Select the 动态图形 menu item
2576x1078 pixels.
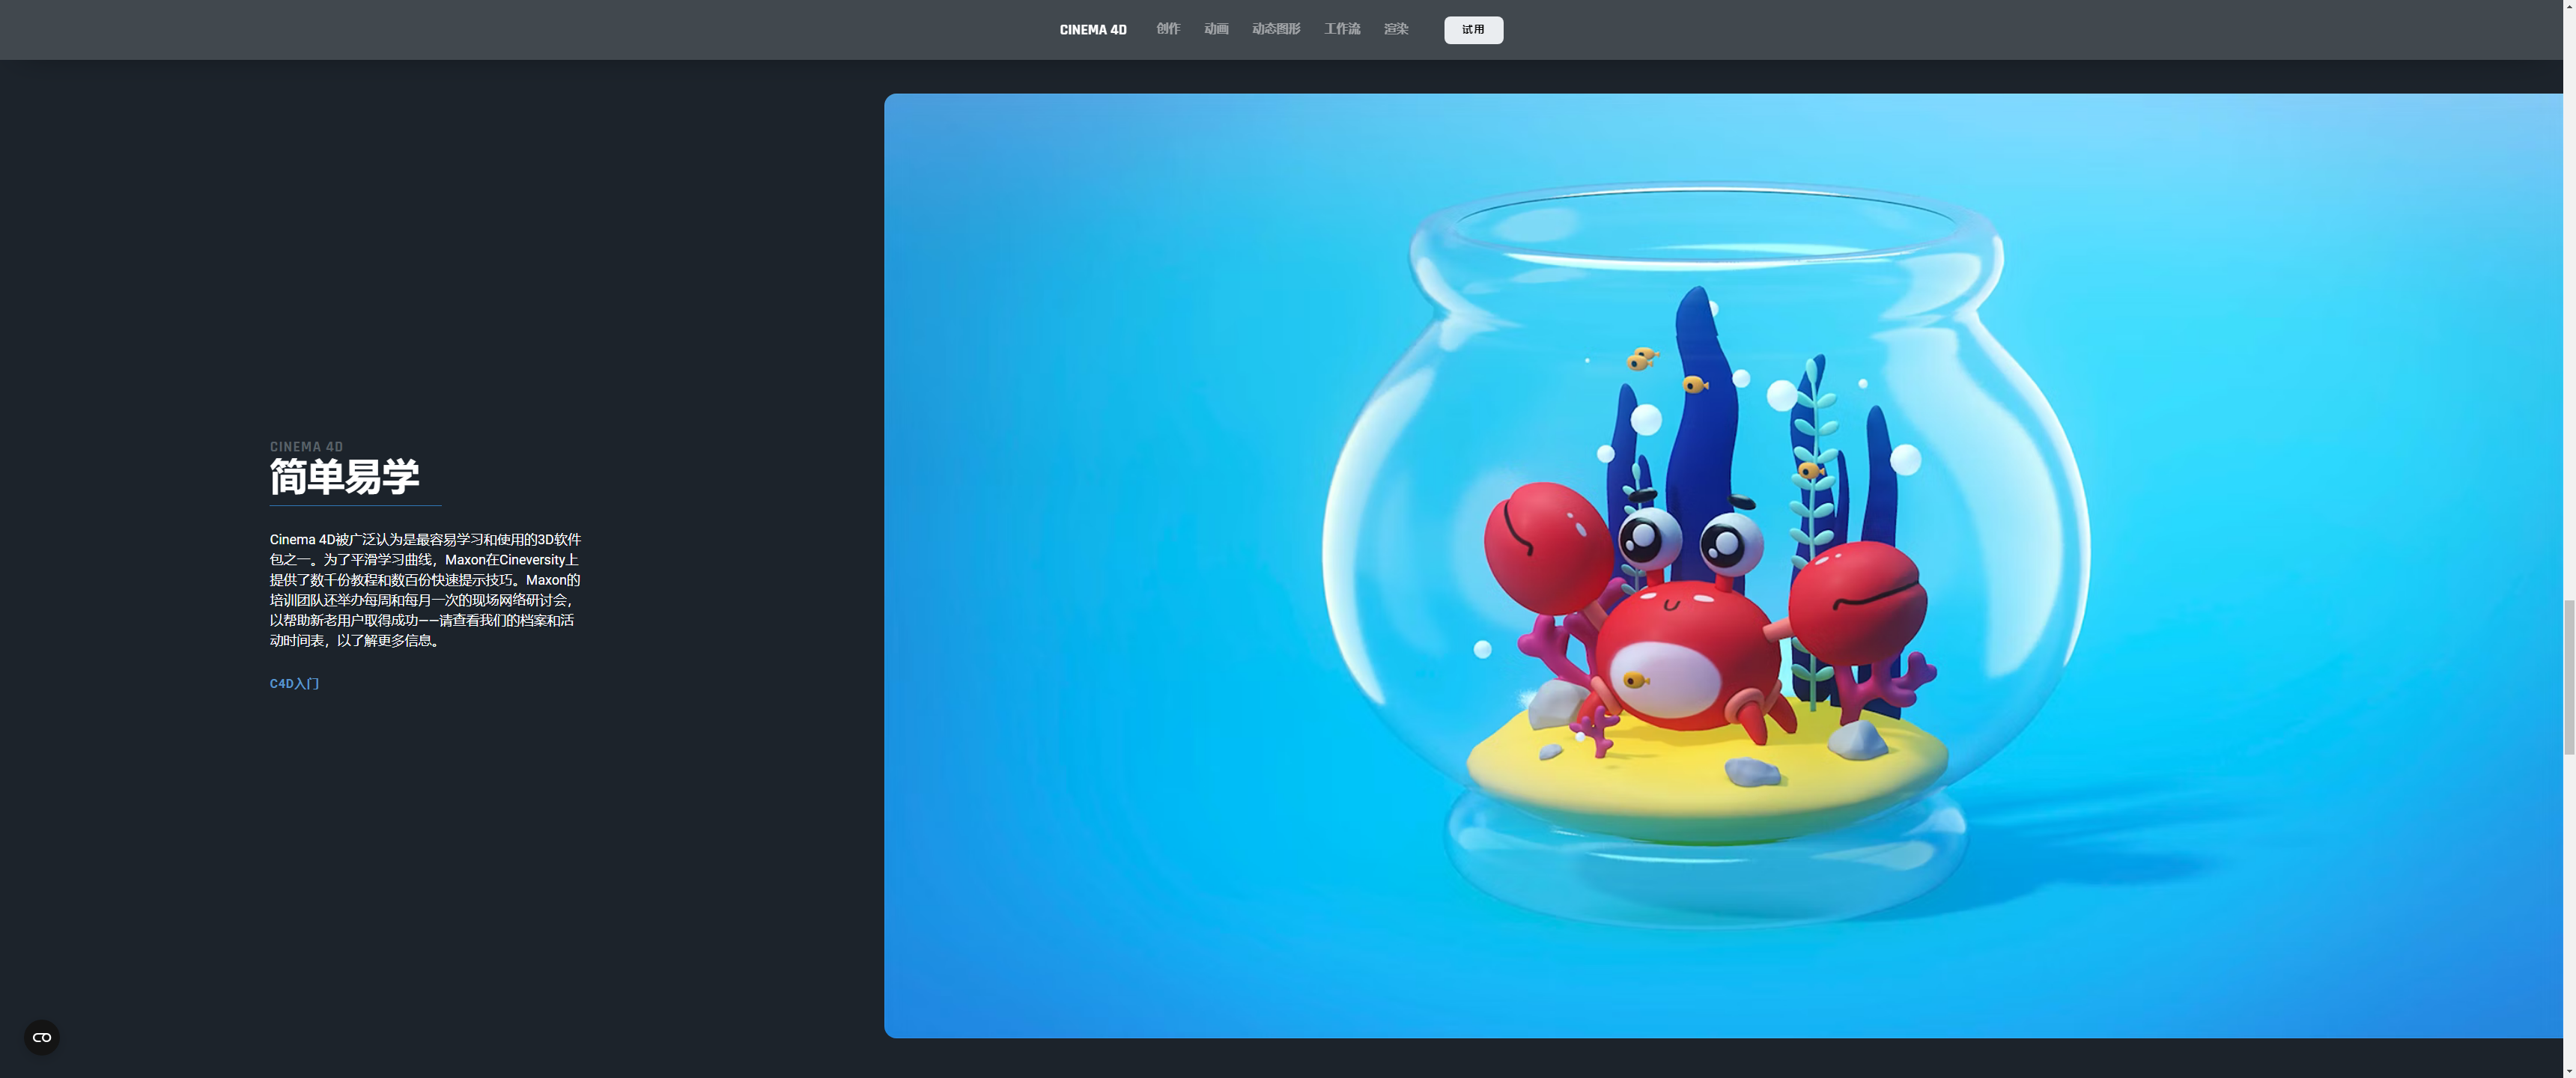point(1276,29)
